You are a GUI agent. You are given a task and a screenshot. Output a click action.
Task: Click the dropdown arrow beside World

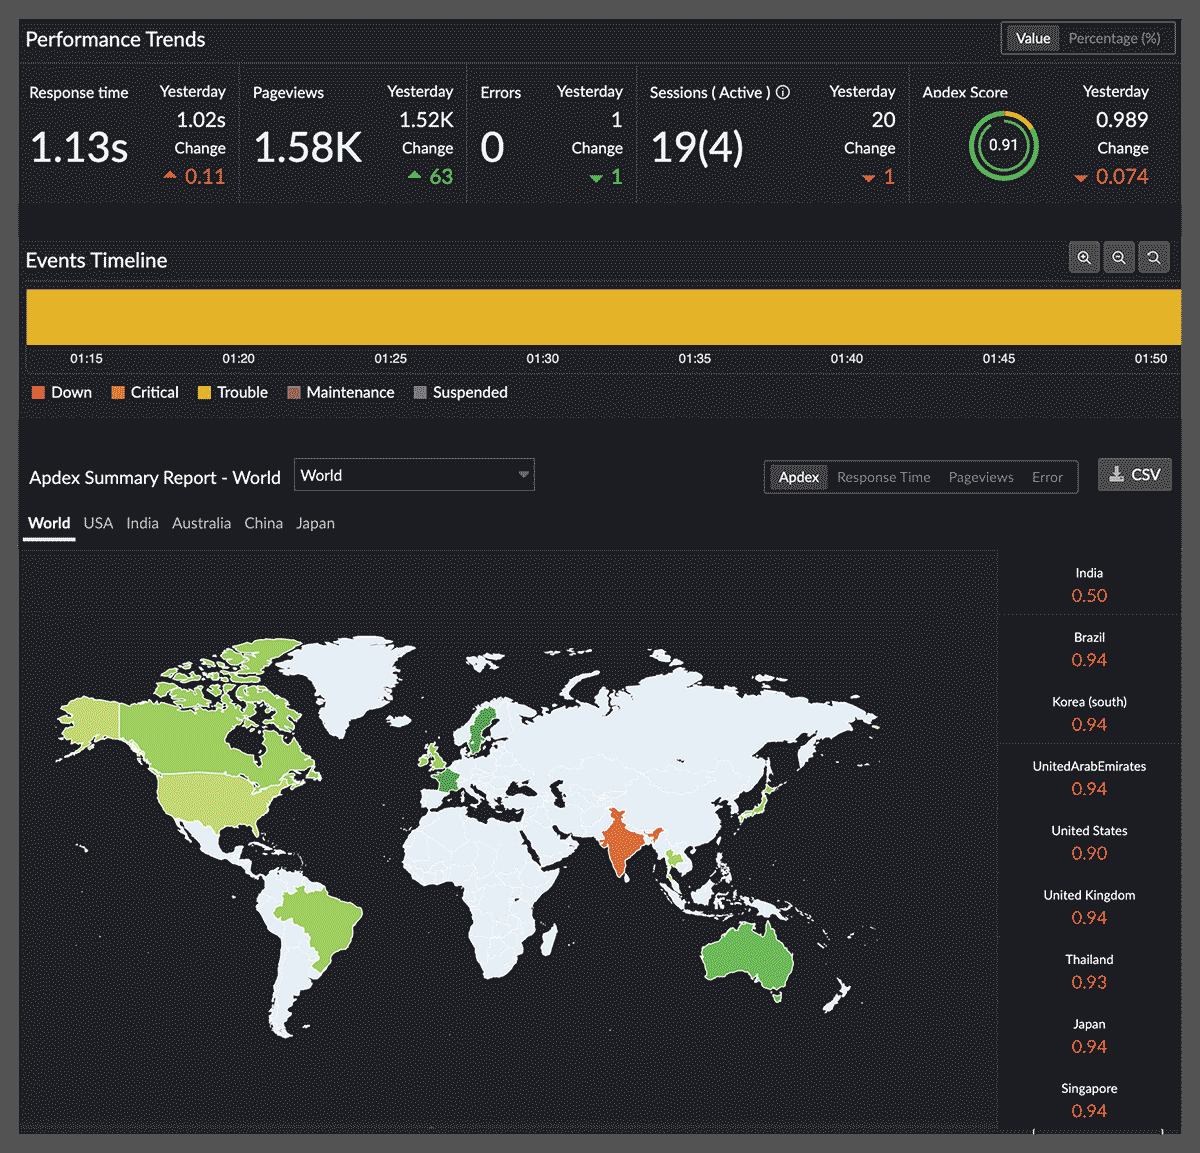click(x=523, y=474)
